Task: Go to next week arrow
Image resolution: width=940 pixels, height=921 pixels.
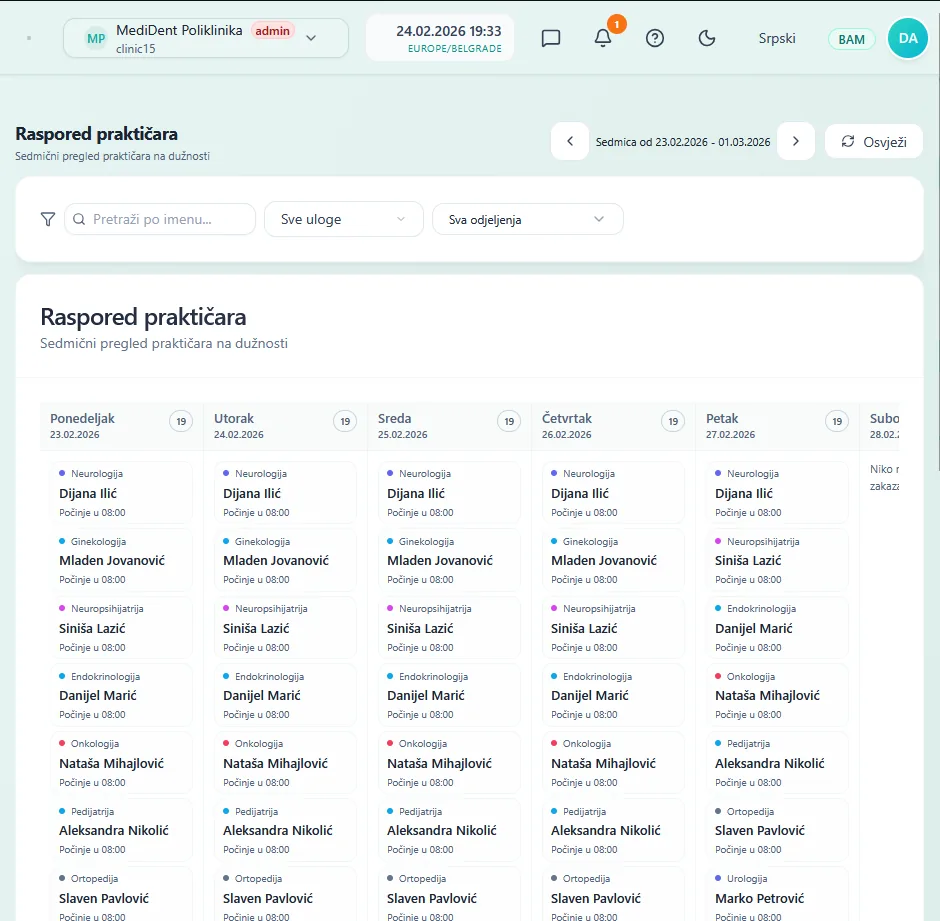Action: click(x=796, y=142)
